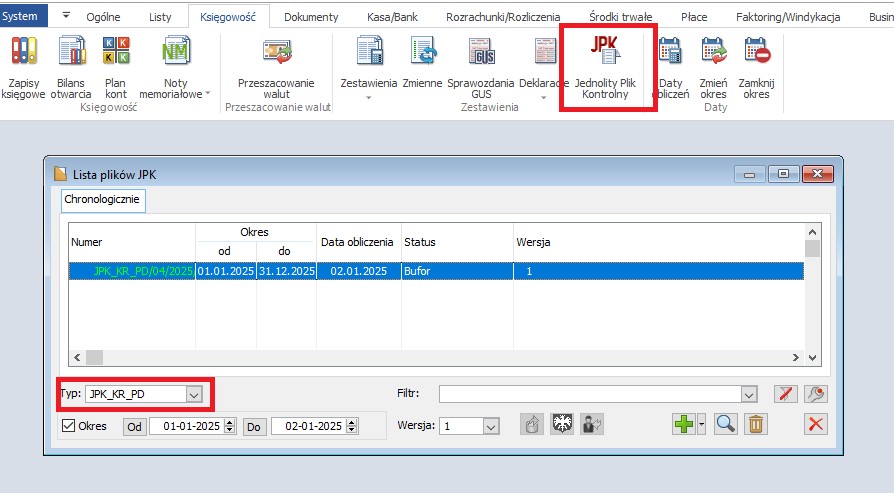Switch to the Faktoring/Windykacja tab
This screenshot has height=493, width=894.
[x=788, y=17]
